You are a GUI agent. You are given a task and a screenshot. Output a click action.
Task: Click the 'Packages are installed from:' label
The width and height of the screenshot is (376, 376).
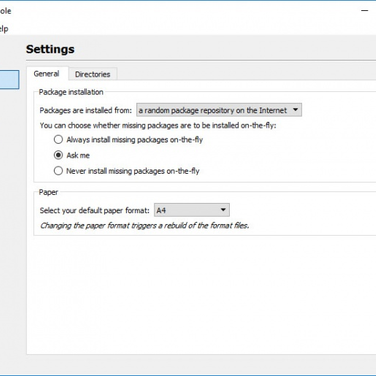tap(86, 110)
